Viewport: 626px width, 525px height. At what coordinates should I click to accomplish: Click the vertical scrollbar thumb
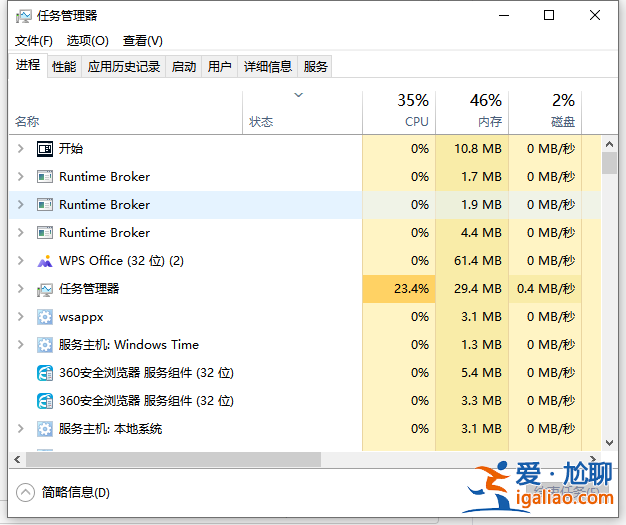click(609, 163)
